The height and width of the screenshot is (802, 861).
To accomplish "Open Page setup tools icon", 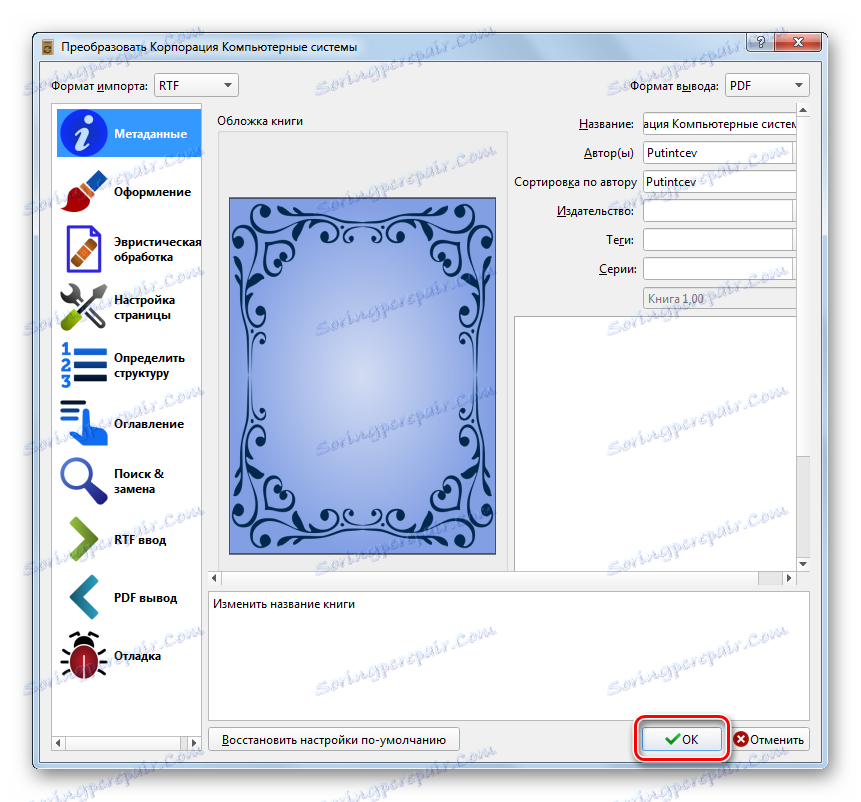I will [83, 307].
